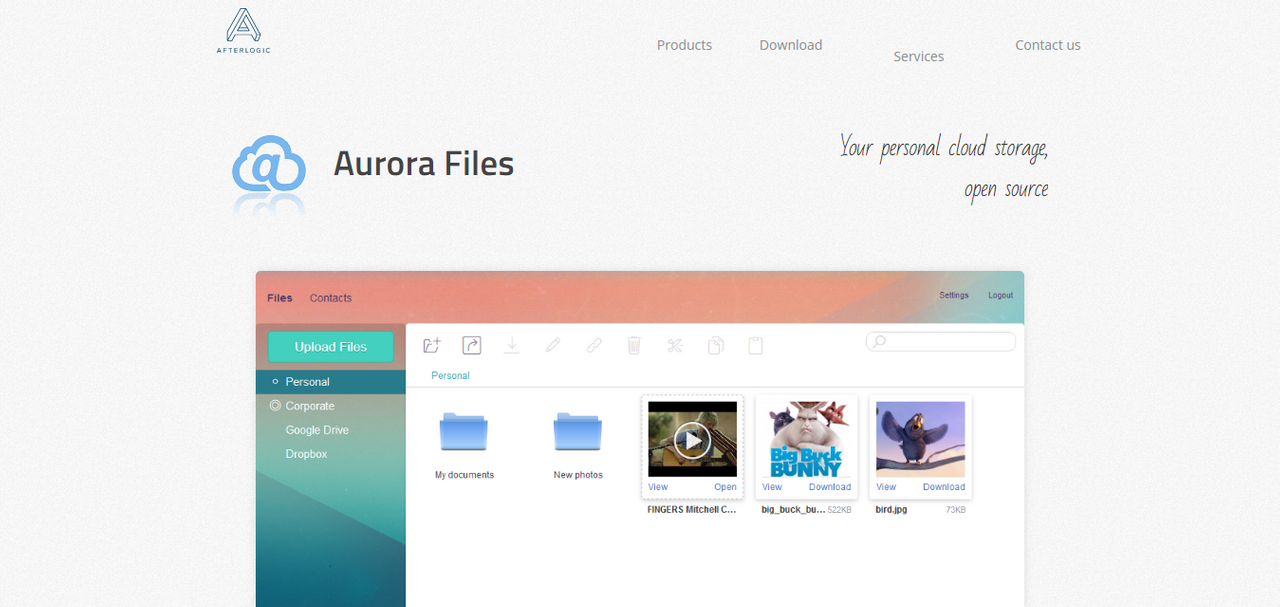Click the copy toolbar icon
The height and width of the screenshot is (607, 1280).
716,345
